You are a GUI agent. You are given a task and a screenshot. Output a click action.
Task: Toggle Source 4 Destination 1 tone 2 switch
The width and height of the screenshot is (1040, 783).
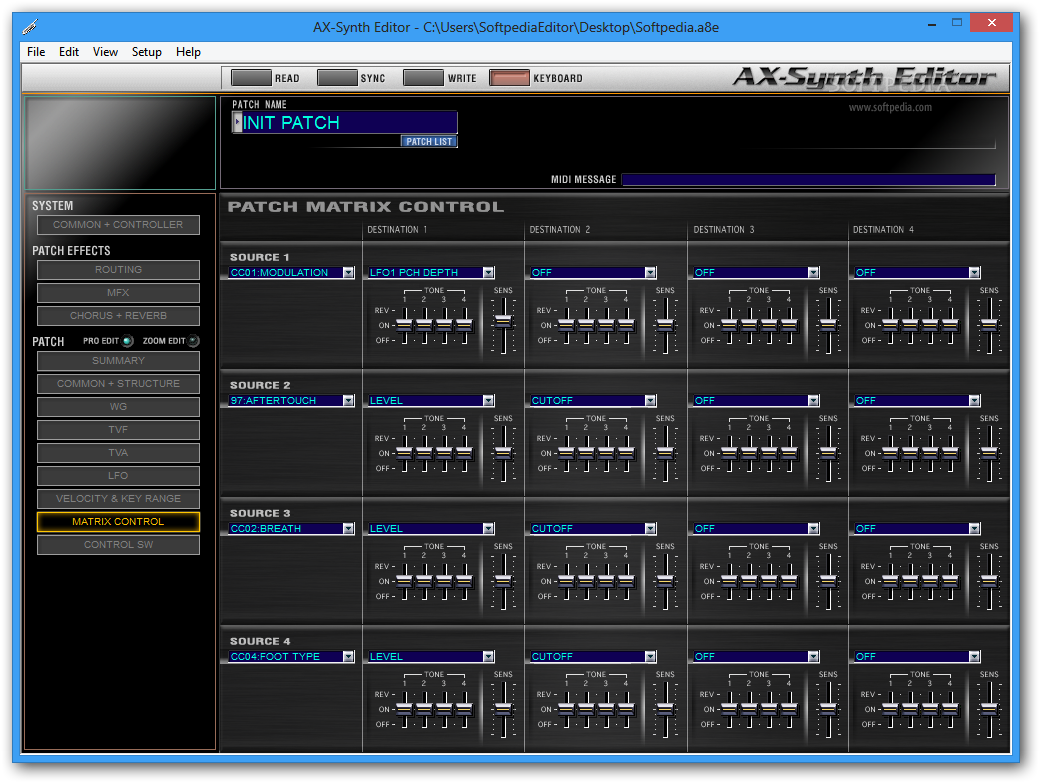point(424,709)
